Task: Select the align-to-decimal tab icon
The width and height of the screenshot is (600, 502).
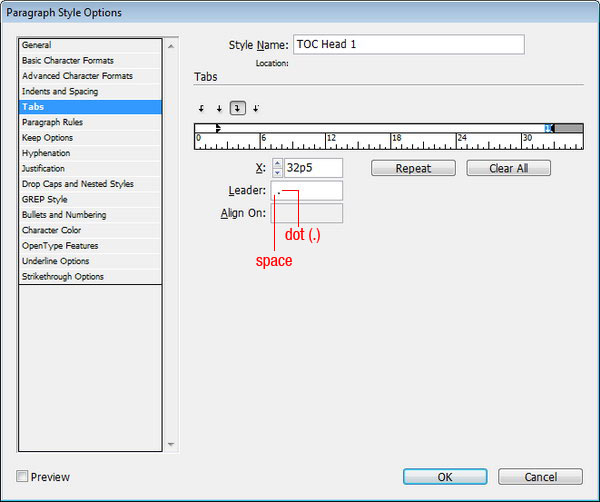Action: (x=256, y=109)
